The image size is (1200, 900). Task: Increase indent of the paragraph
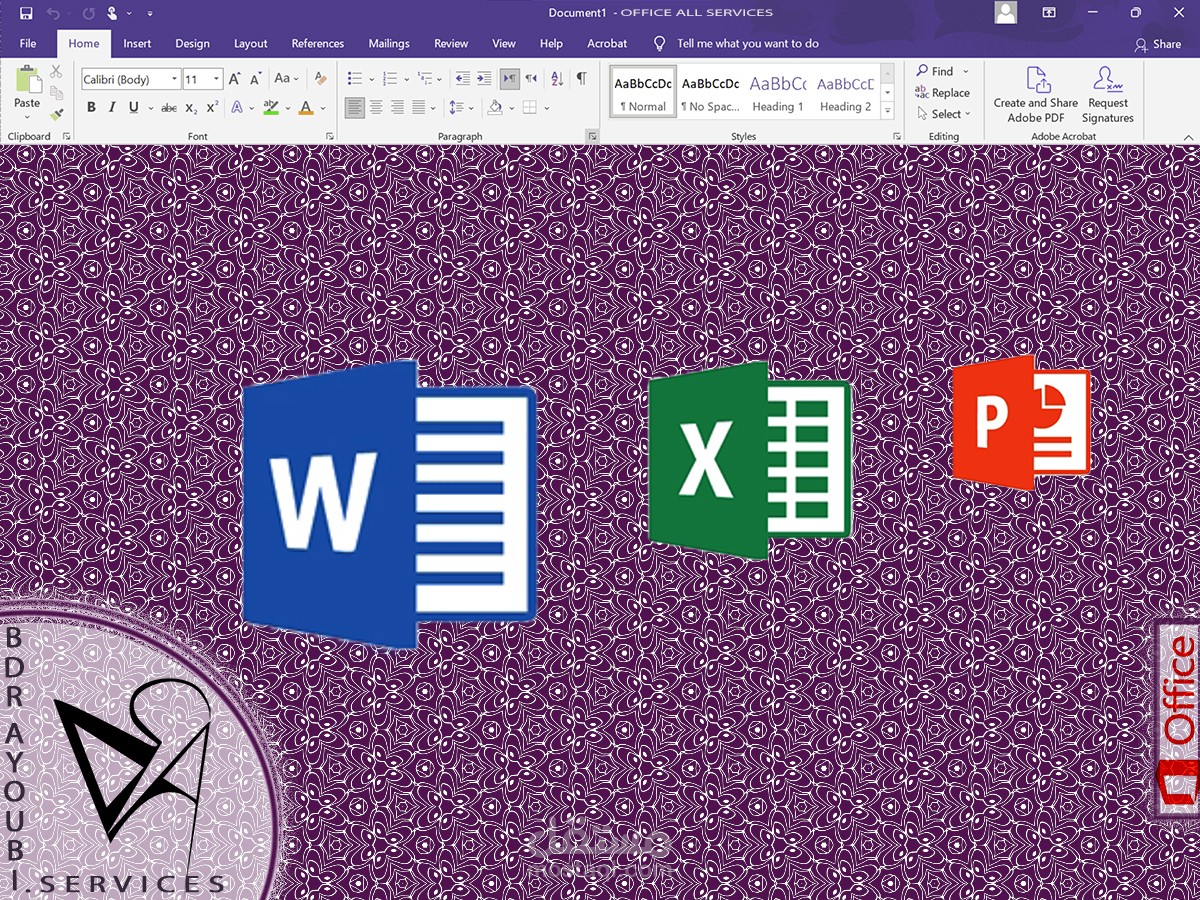(x=484, y=78)
